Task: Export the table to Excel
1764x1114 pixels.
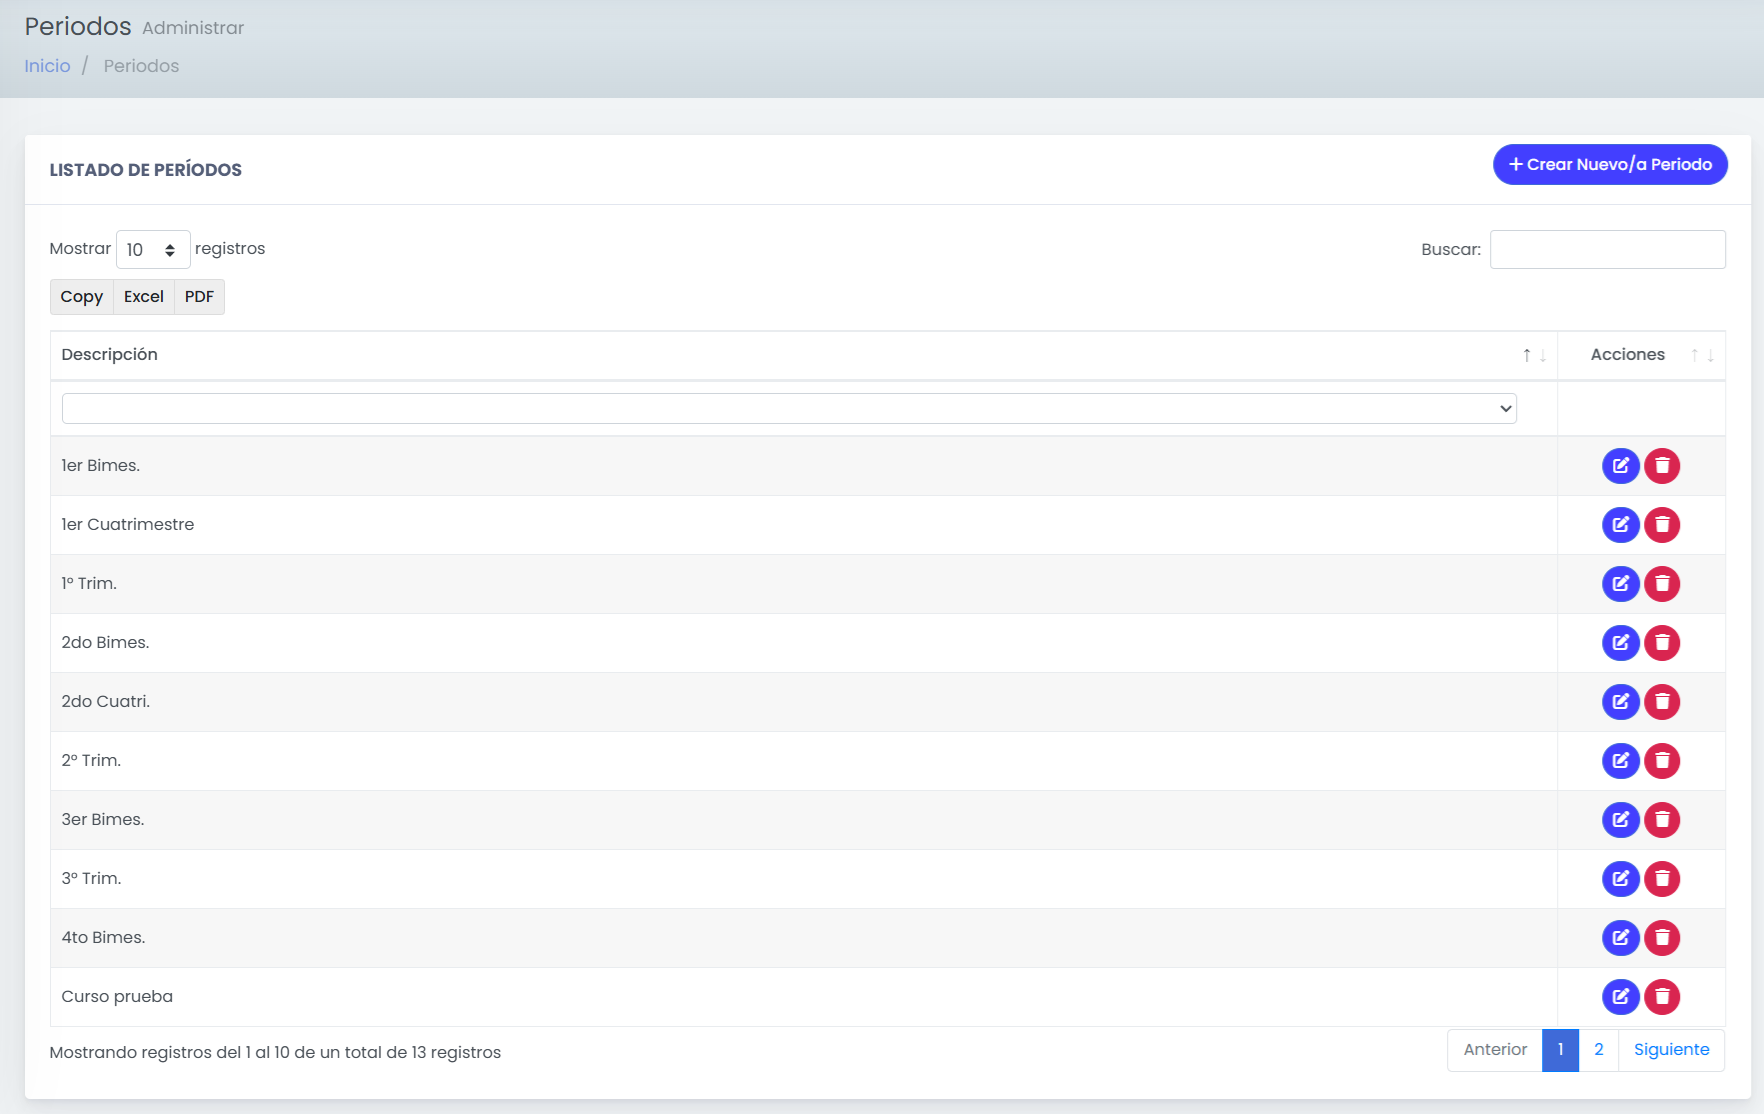Action: pos(144,297)
